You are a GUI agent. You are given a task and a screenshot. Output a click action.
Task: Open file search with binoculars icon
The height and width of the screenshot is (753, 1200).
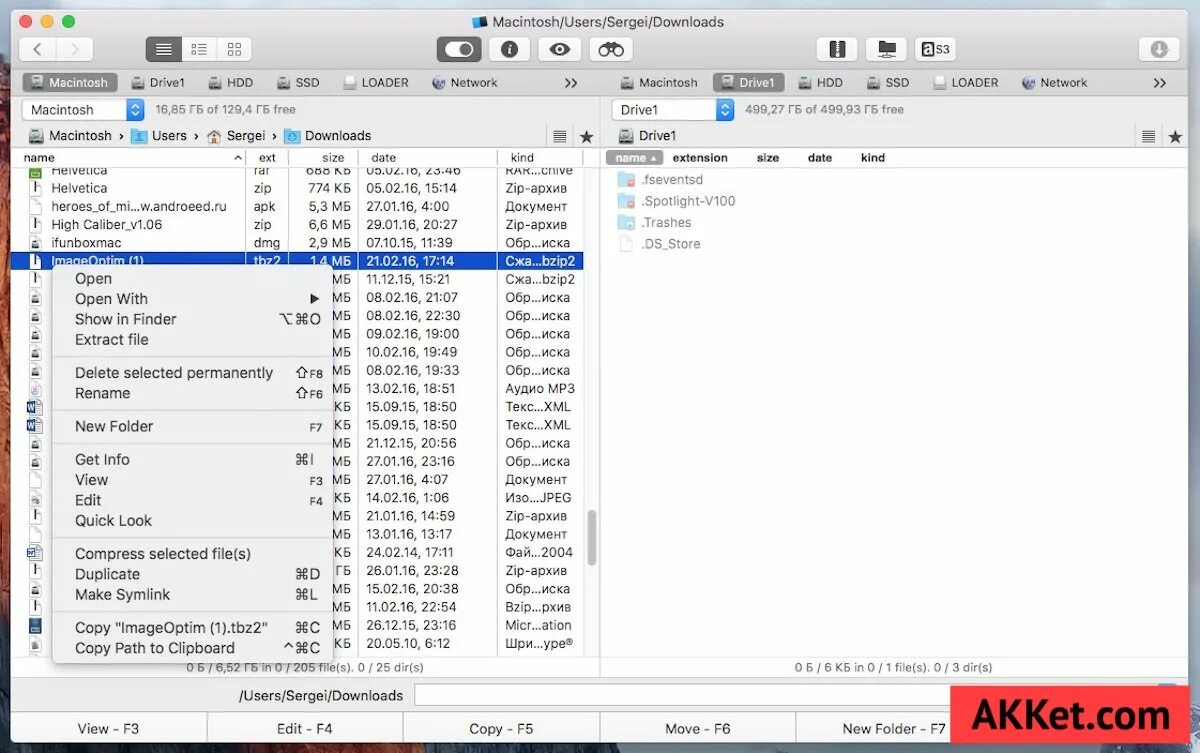point(610,48)
